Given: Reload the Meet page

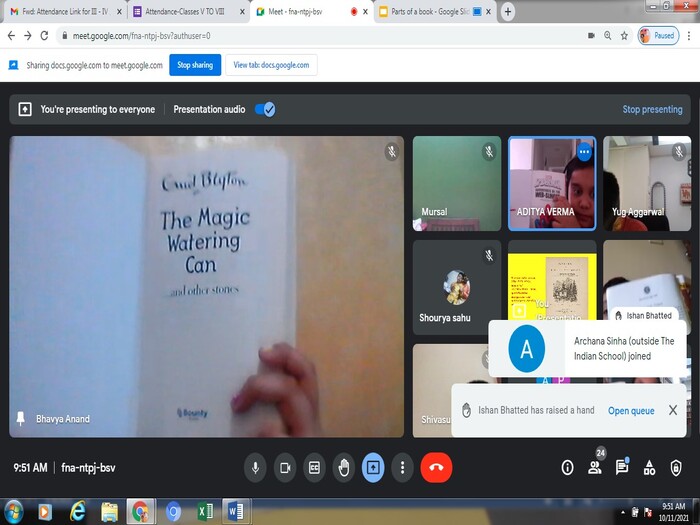Looking at the screenshot, I should pyautogui.click(x=44, y=36).
